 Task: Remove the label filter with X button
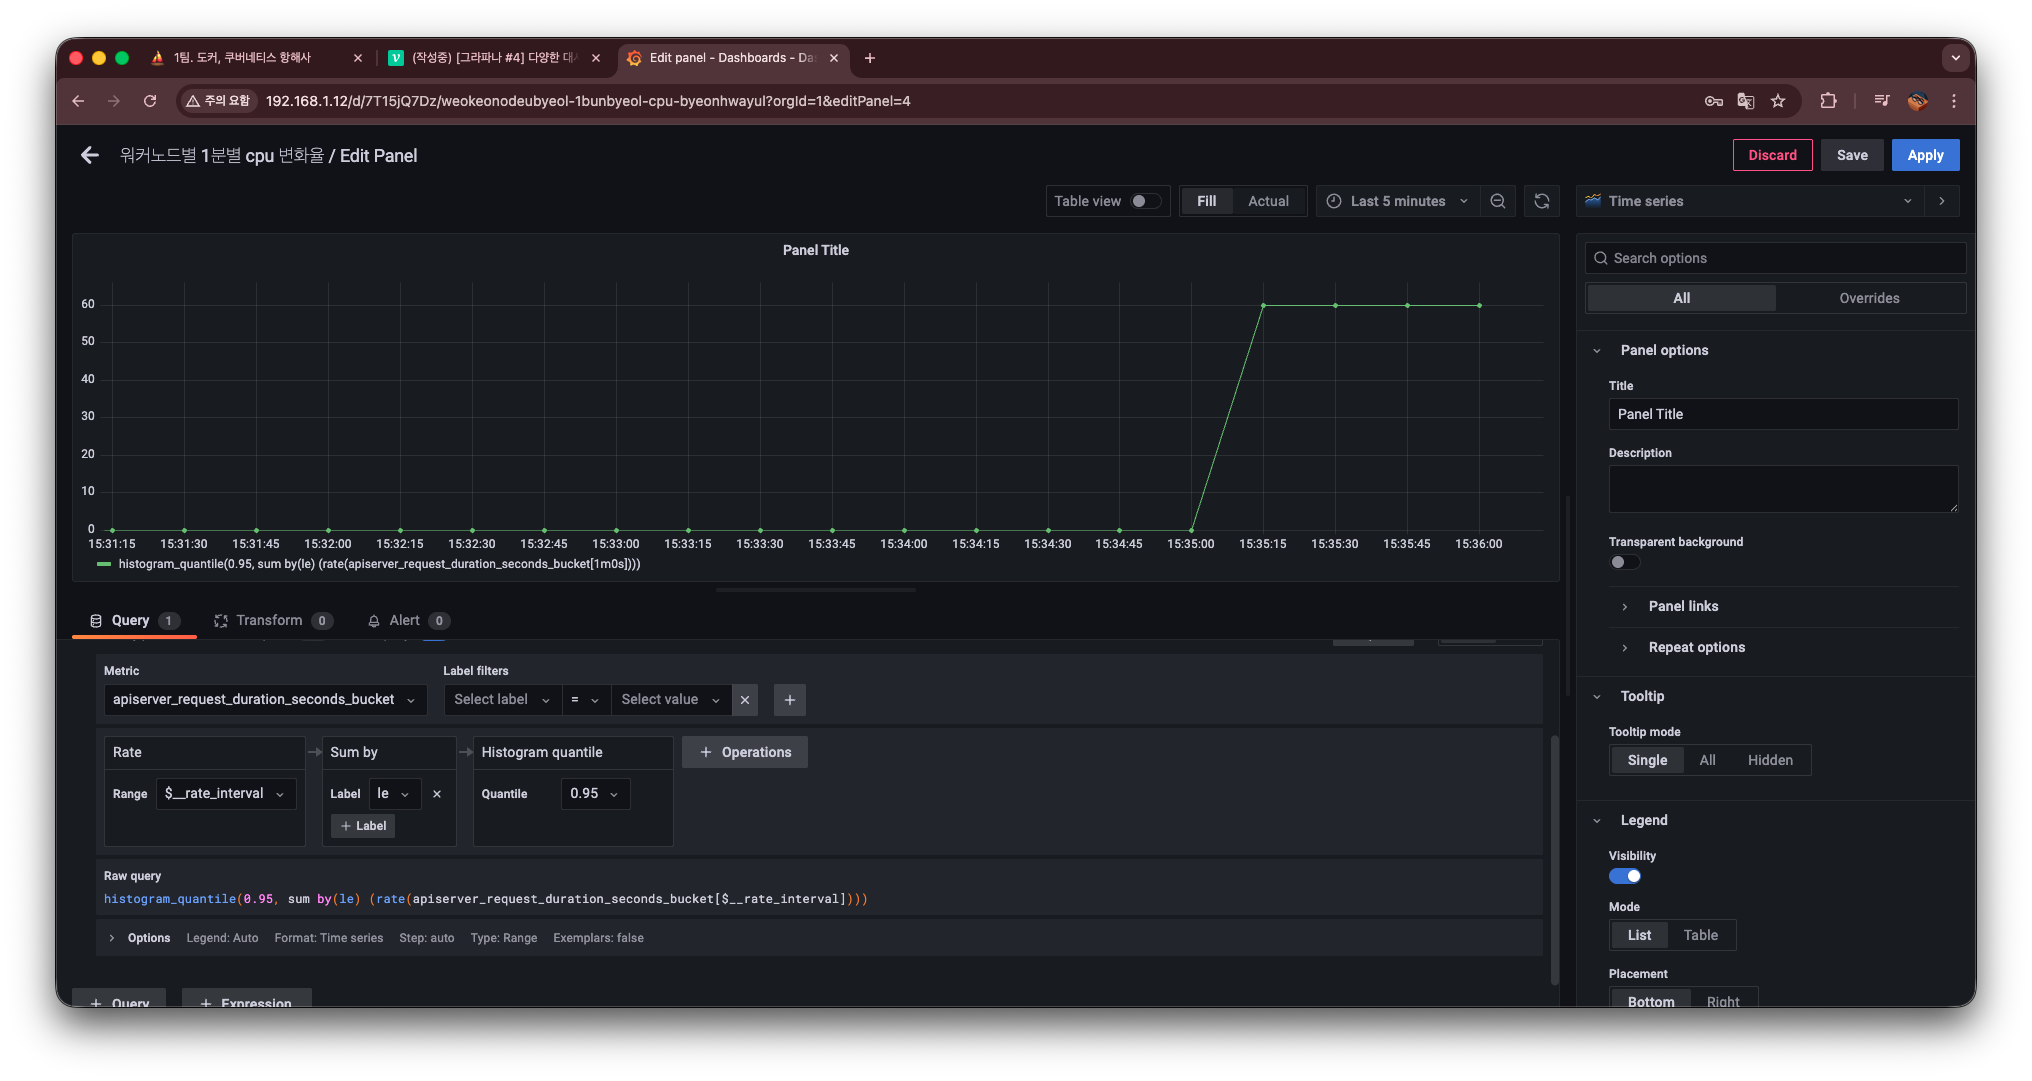[745, 700]
